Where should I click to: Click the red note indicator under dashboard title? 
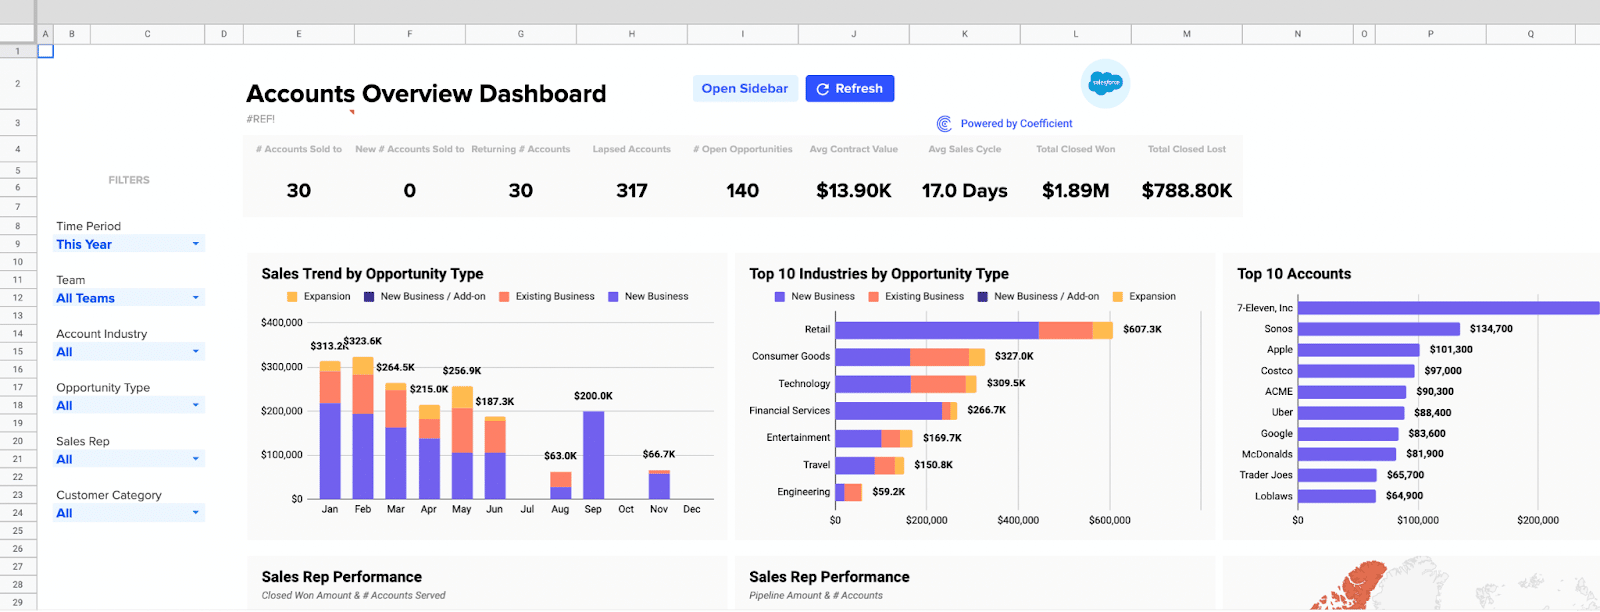click(352, 112)
